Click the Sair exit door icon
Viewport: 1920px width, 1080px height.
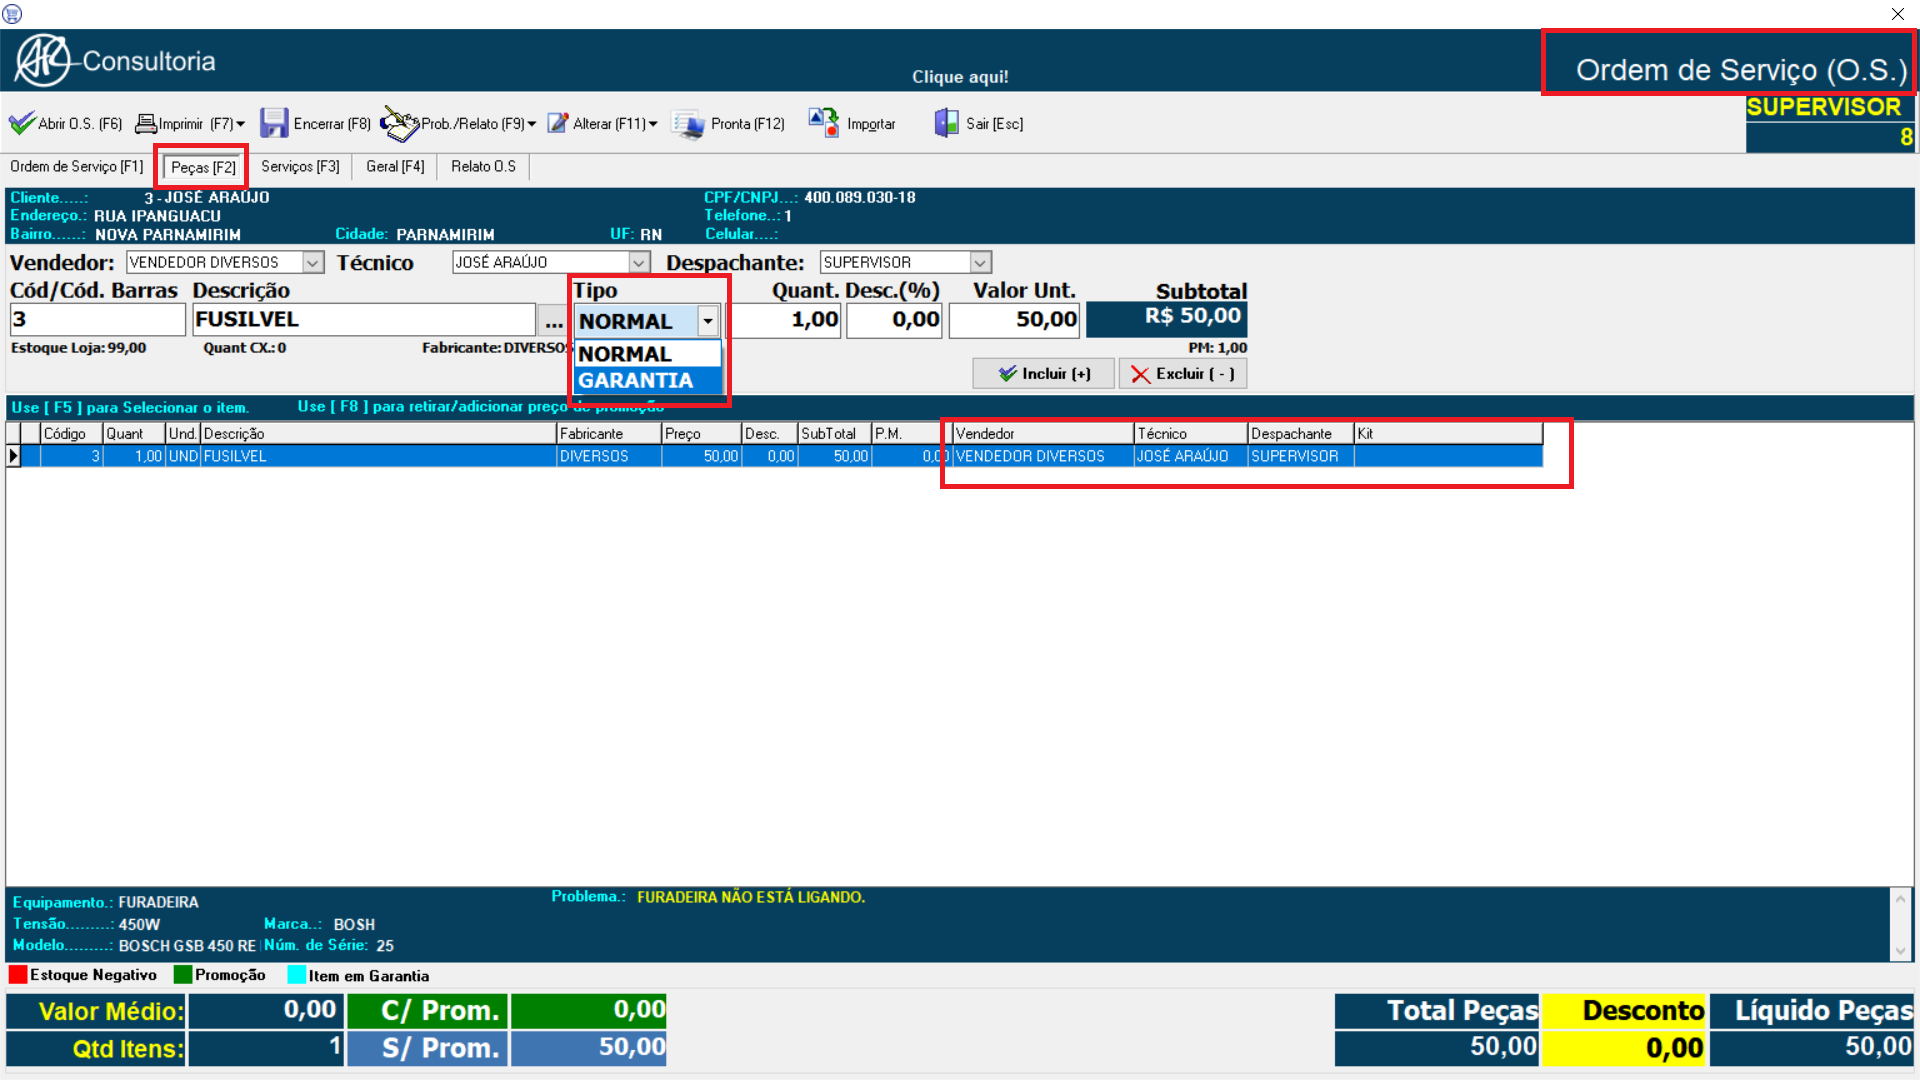pos(945,123)
